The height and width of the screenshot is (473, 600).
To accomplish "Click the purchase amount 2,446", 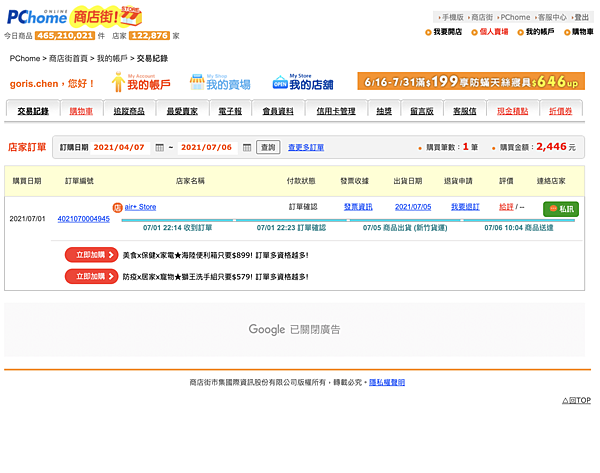I will tap(551, 147).
